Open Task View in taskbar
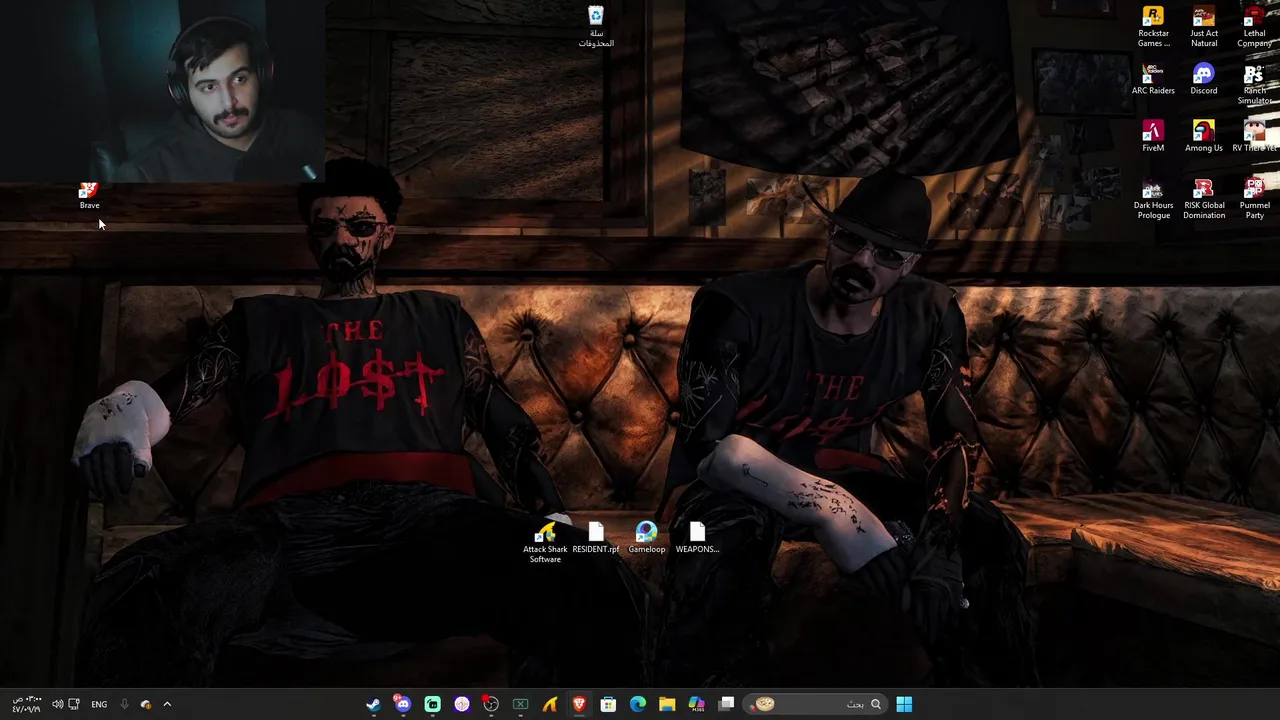Image resolution: width=1280 pixels, height=720 pixels. [x=727, y=704]
